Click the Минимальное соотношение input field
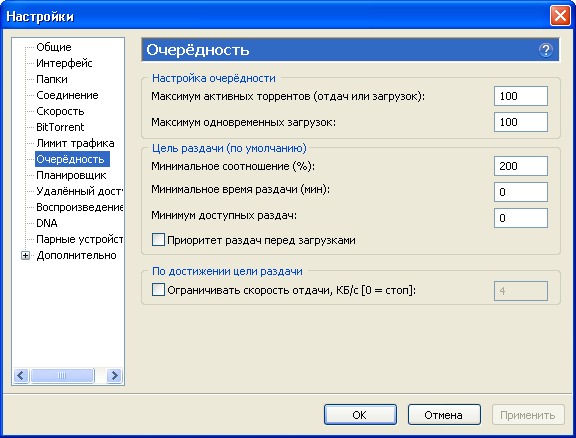 click(x=521, y=166)
